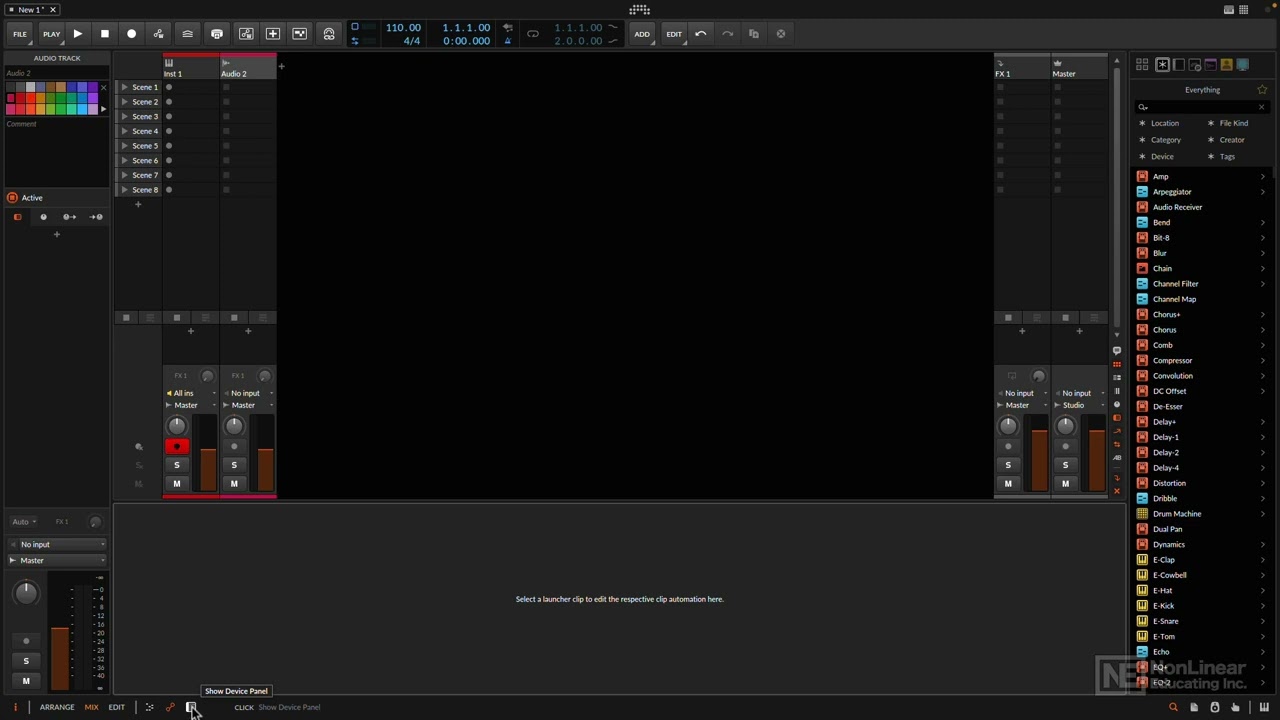Mute the Master track in mixer
This screenshot has width=1280, height=720.
[1065, 484]
